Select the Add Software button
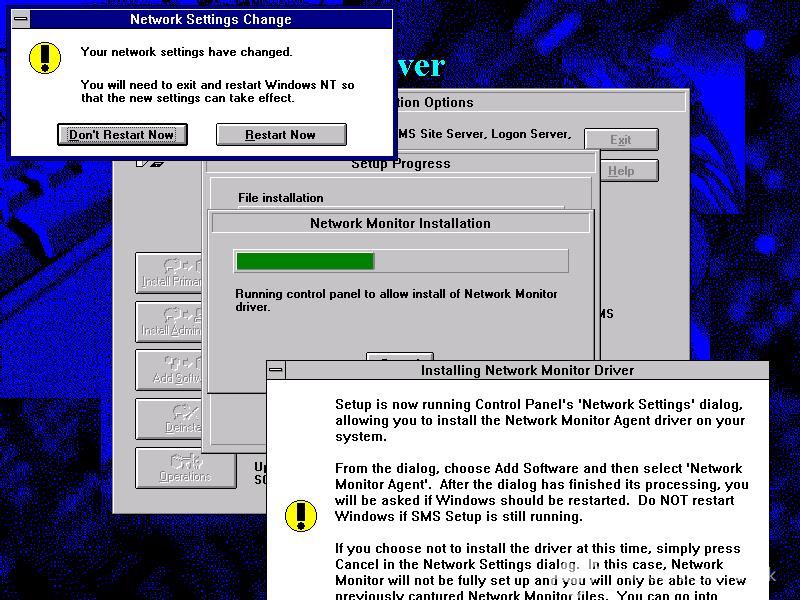800x600 pixels. click(x=169, y=370)
